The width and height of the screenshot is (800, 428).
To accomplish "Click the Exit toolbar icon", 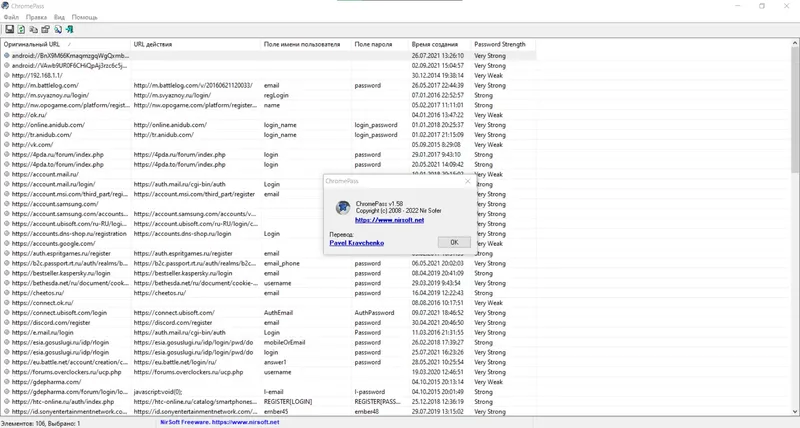I will pos(69,30).
